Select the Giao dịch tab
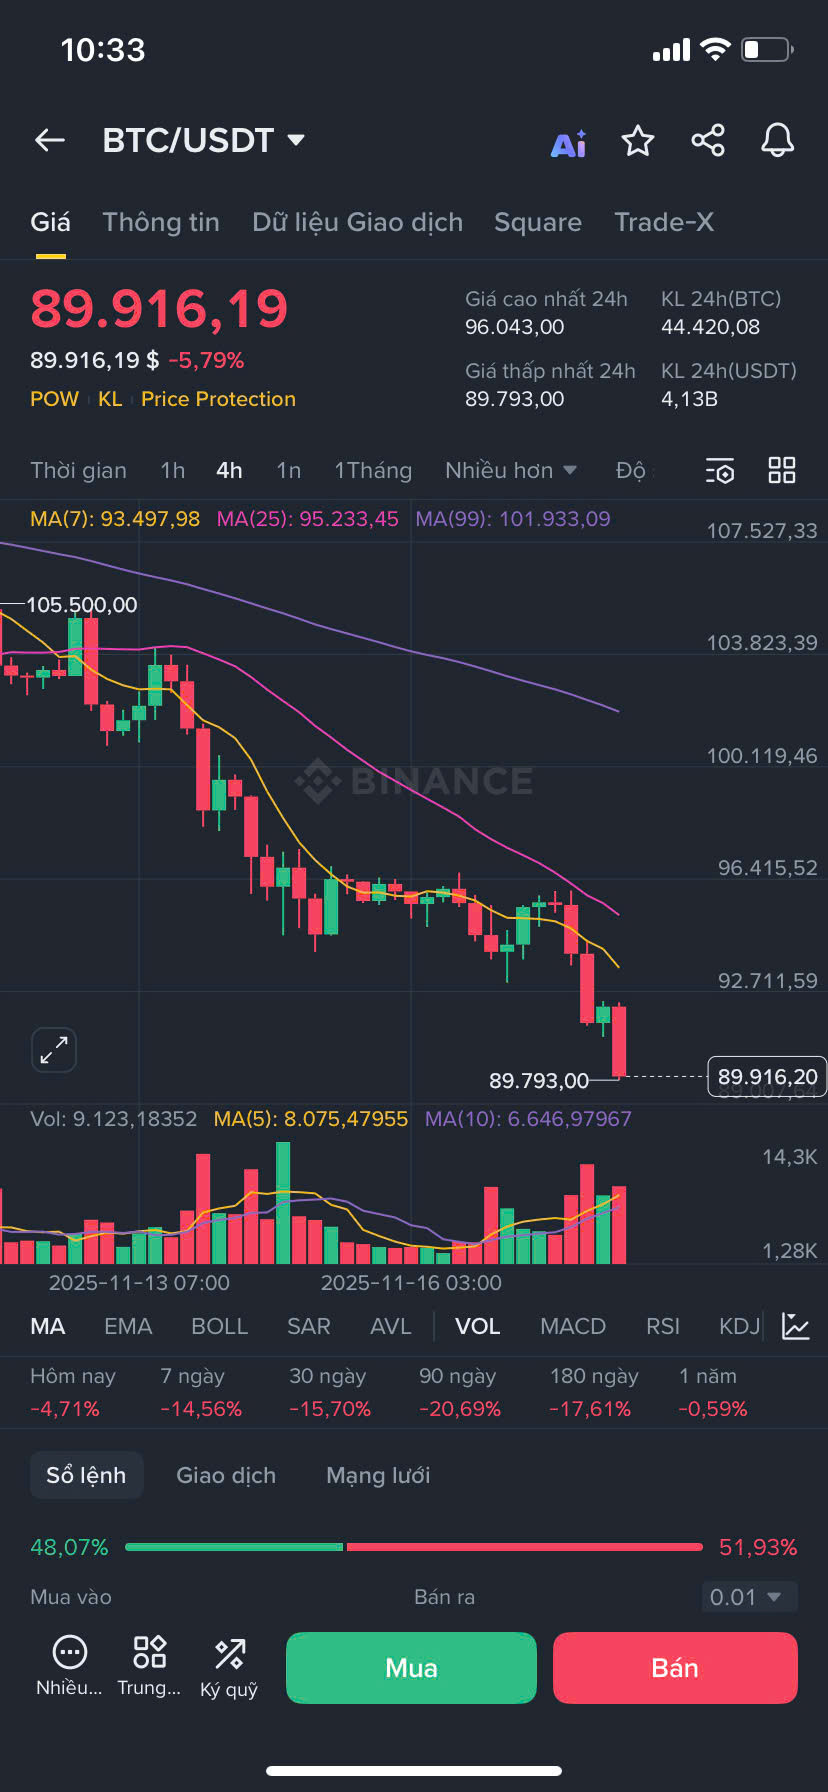Viewport: 828px width, 1792px height. 226,1475
